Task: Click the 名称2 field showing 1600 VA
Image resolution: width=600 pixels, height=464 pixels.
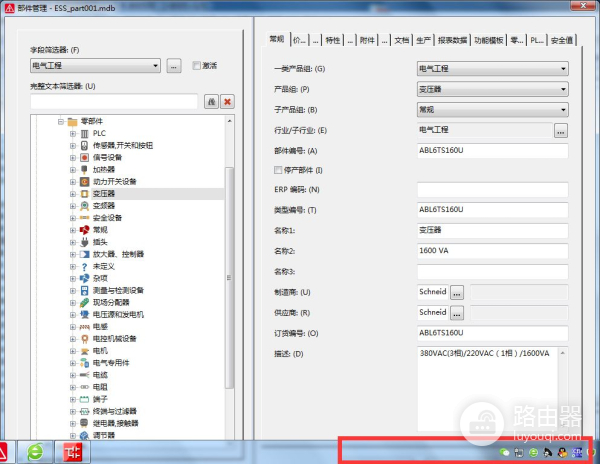Action: (492, 251)
